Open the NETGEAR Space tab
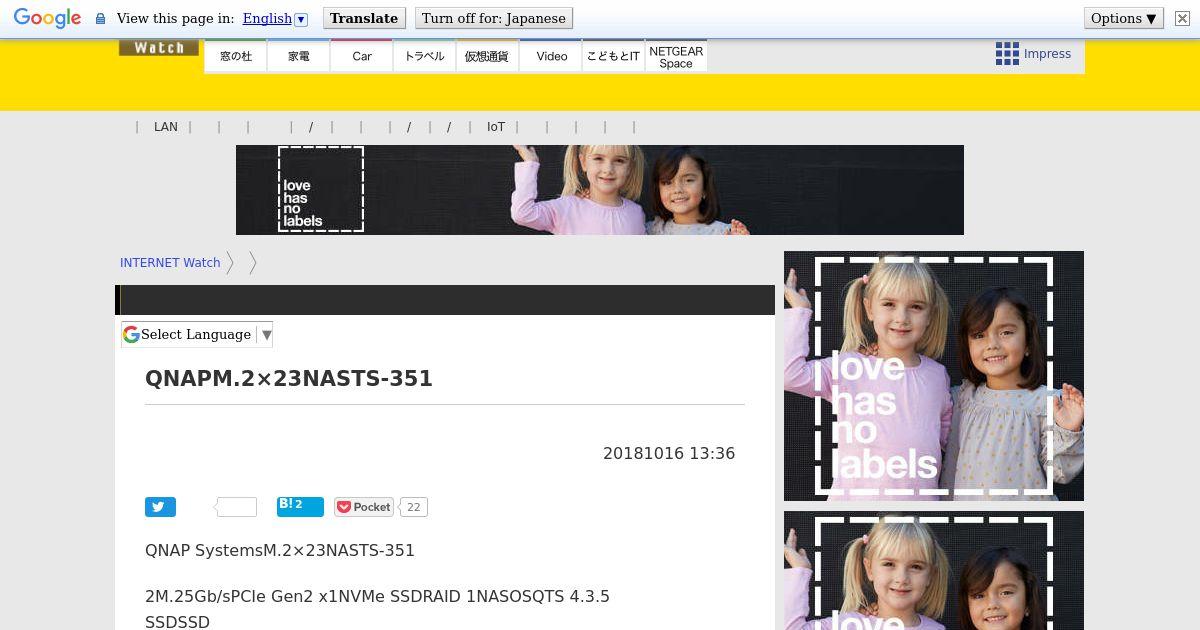This screenshot has width=1200, height=630. tap(676, 56)
